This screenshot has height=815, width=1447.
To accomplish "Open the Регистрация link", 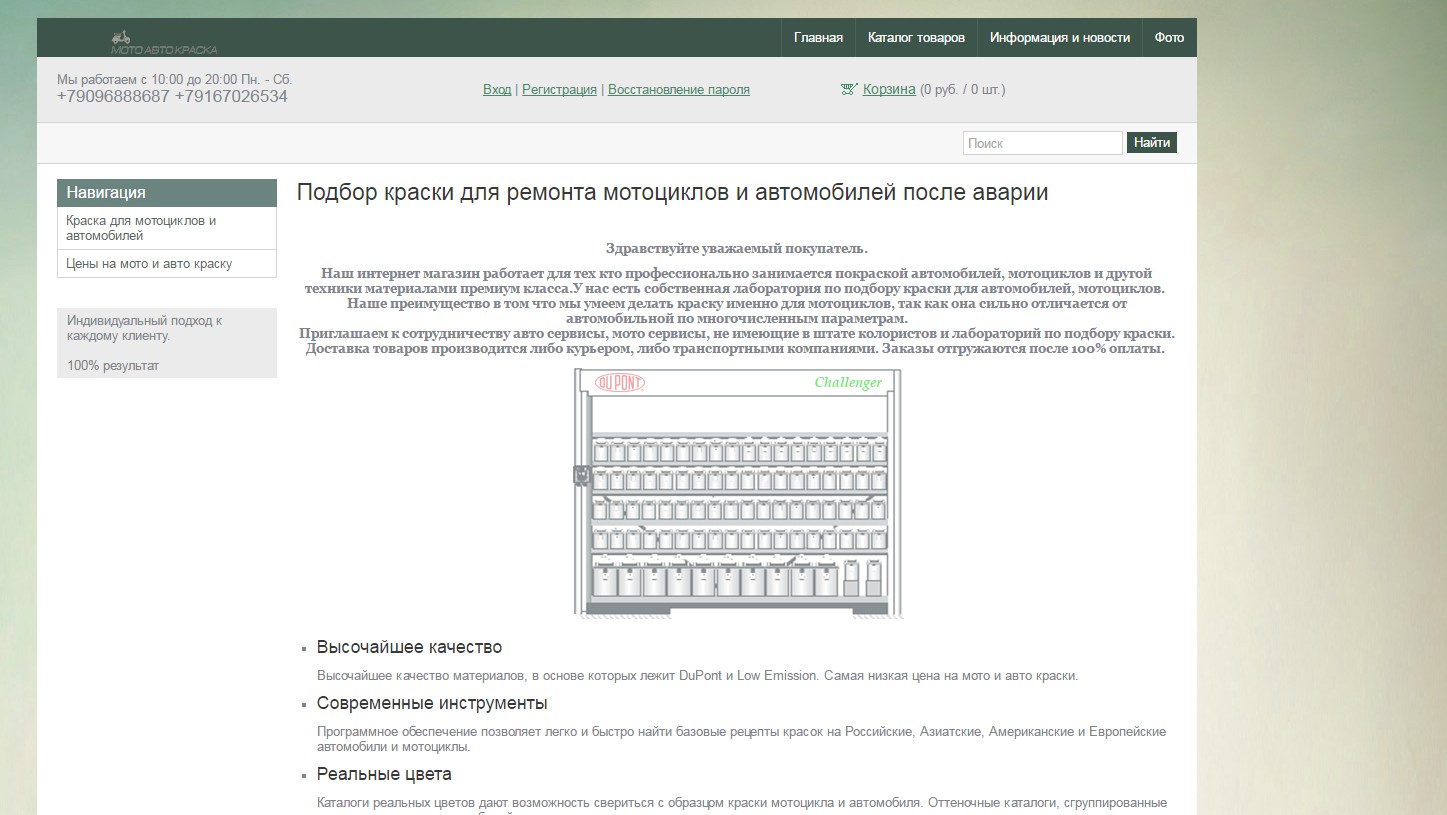I will pos(559,90).
